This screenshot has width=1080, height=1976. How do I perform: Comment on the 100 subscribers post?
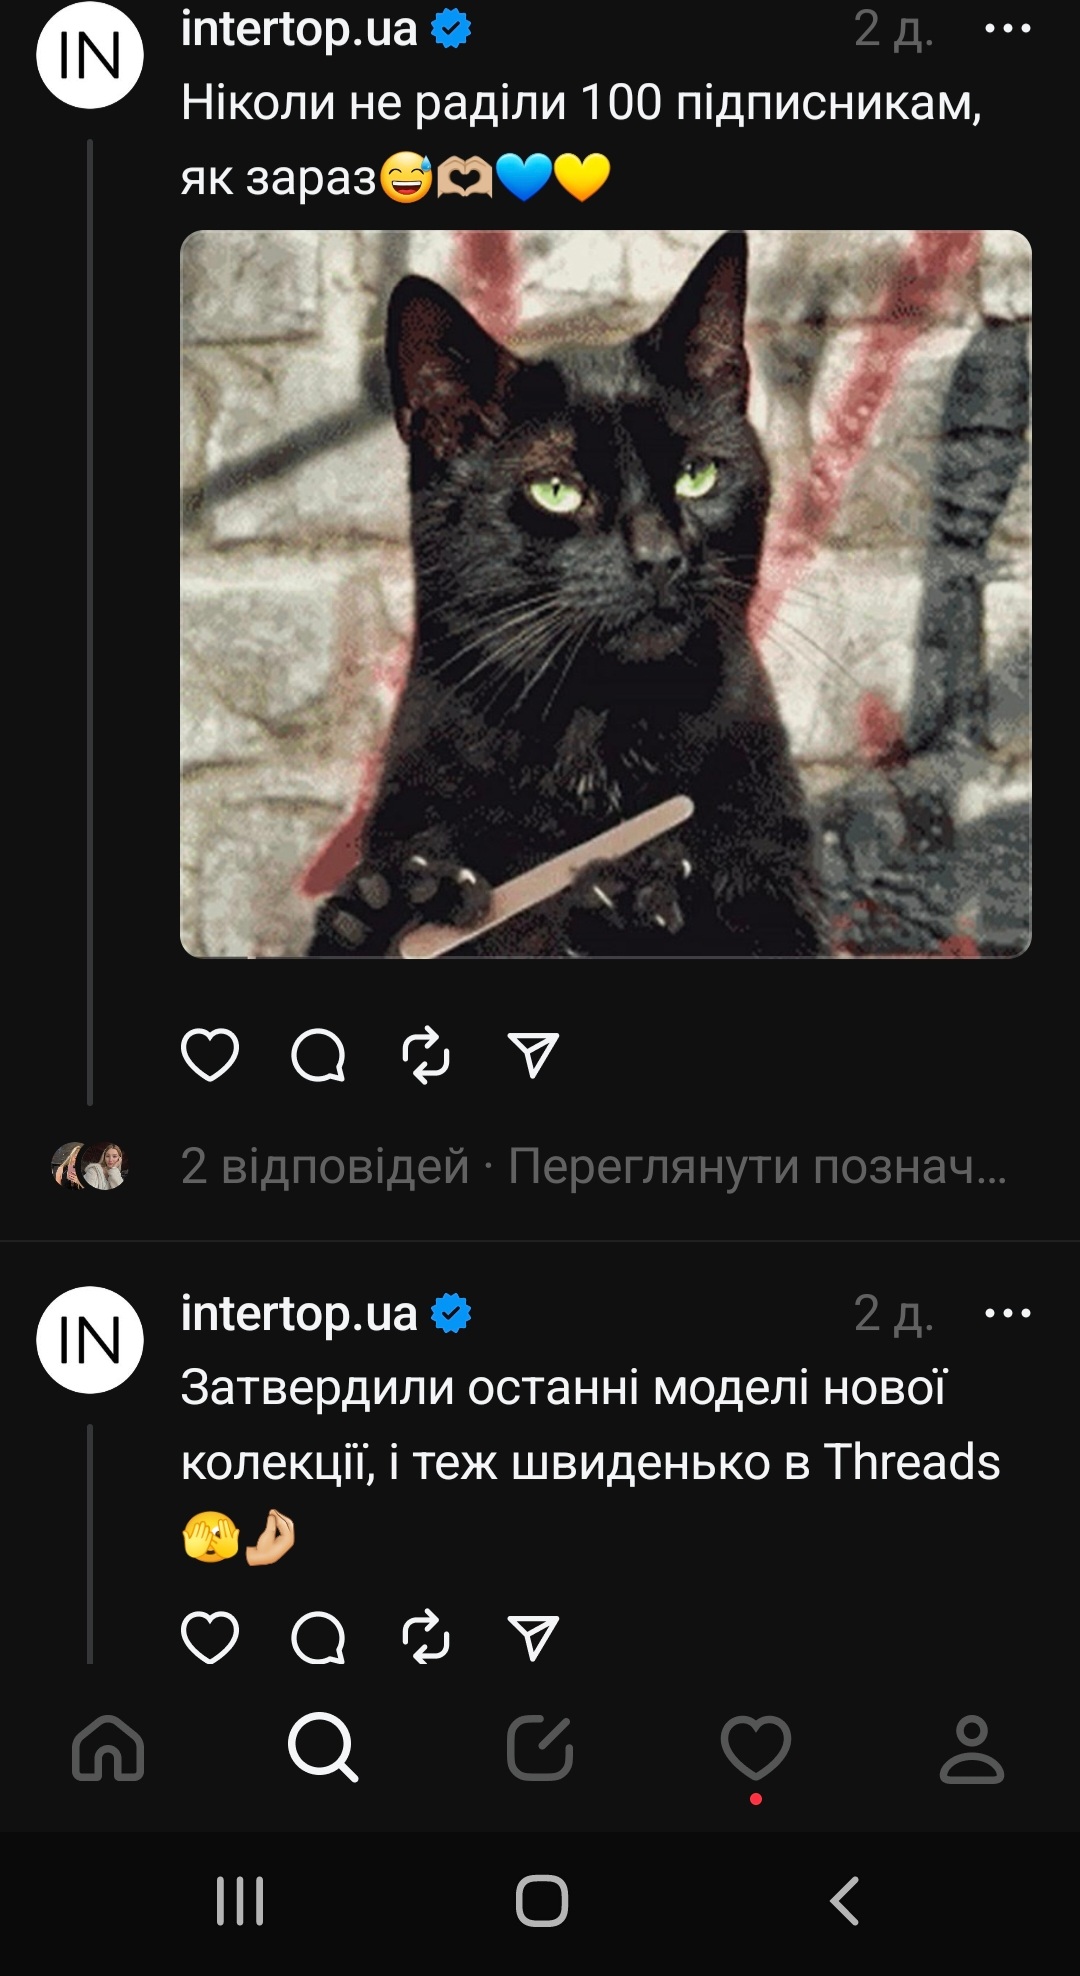(318, 1055)
